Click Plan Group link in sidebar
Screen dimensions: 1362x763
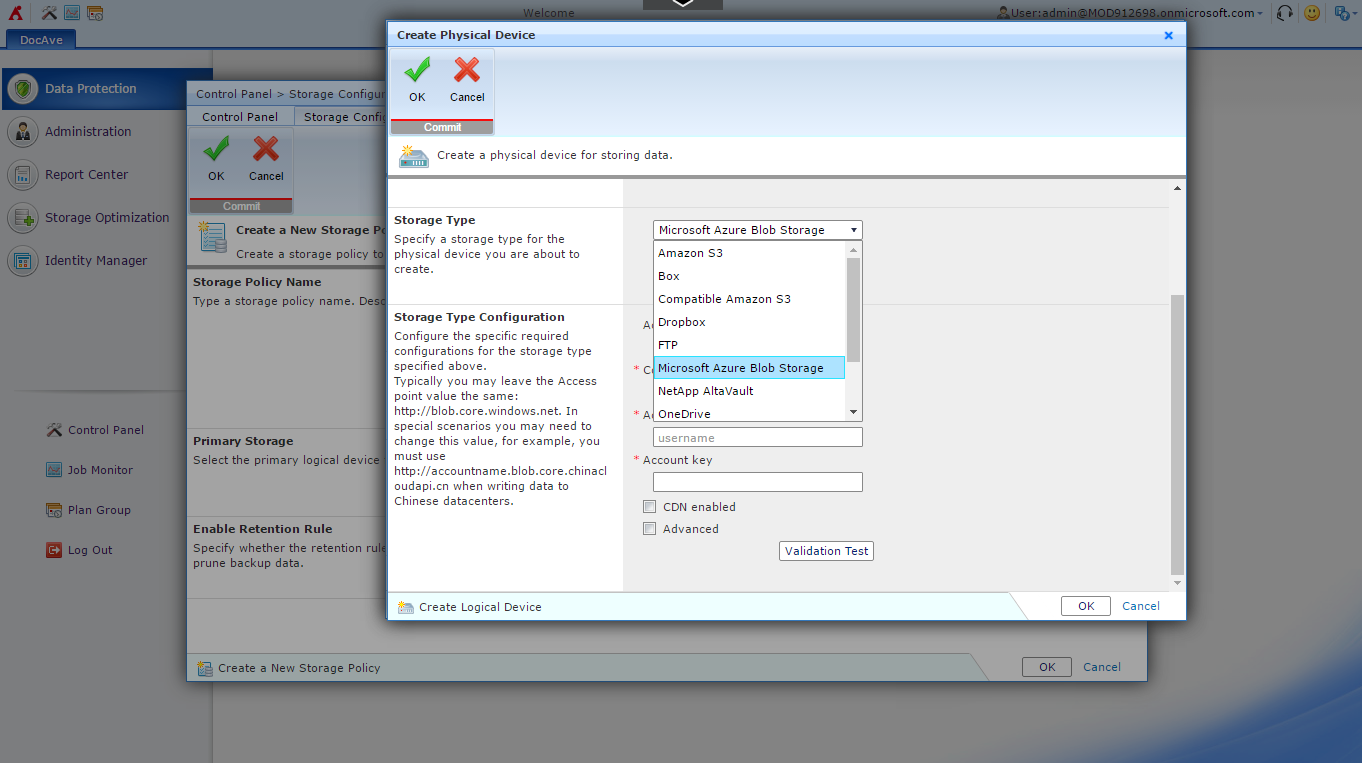[x=99, y=510]
